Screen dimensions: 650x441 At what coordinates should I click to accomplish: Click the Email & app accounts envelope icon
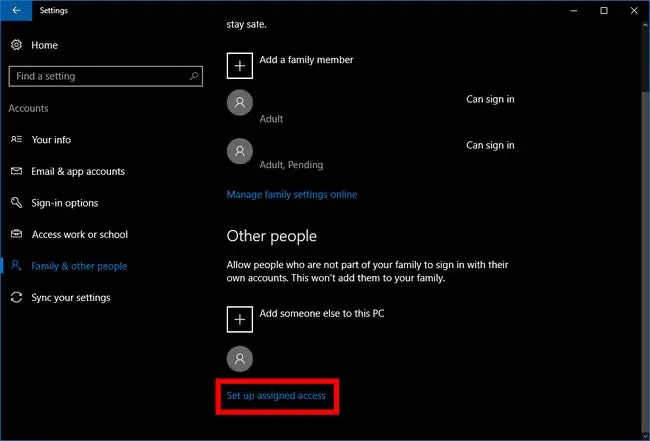16,171
